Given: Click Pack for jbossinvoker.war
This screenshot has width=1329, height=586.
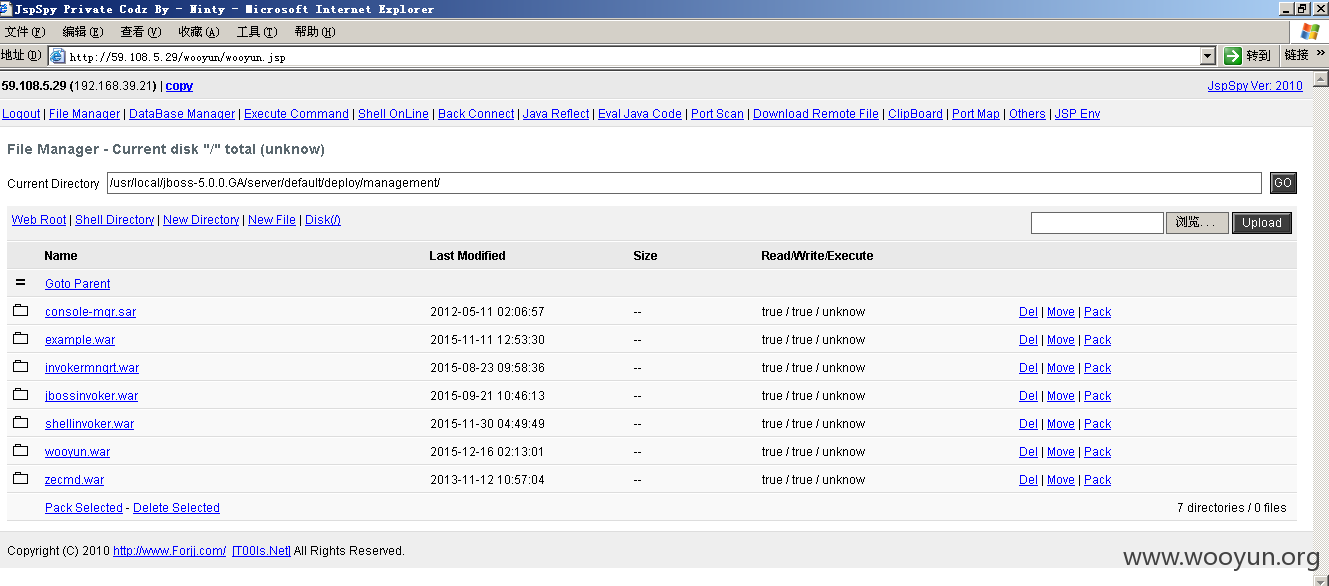Looking at the screenshot, I should click(x=1098, y=396).
